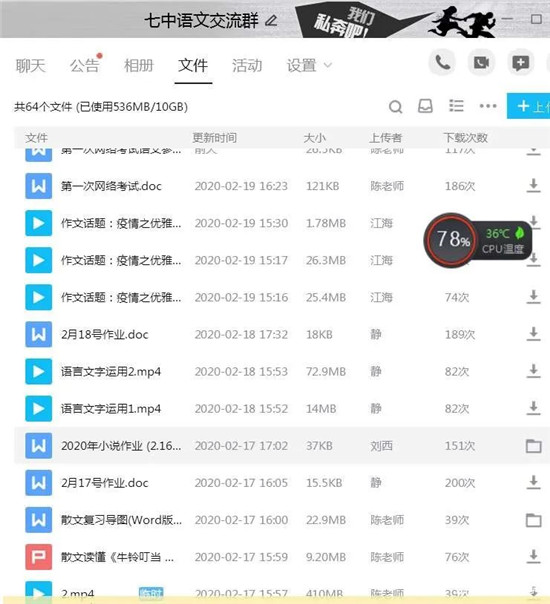Viewport: 550px width, 604px height.
Task: Open the file inbox tray icon
Action: point(425,106)
